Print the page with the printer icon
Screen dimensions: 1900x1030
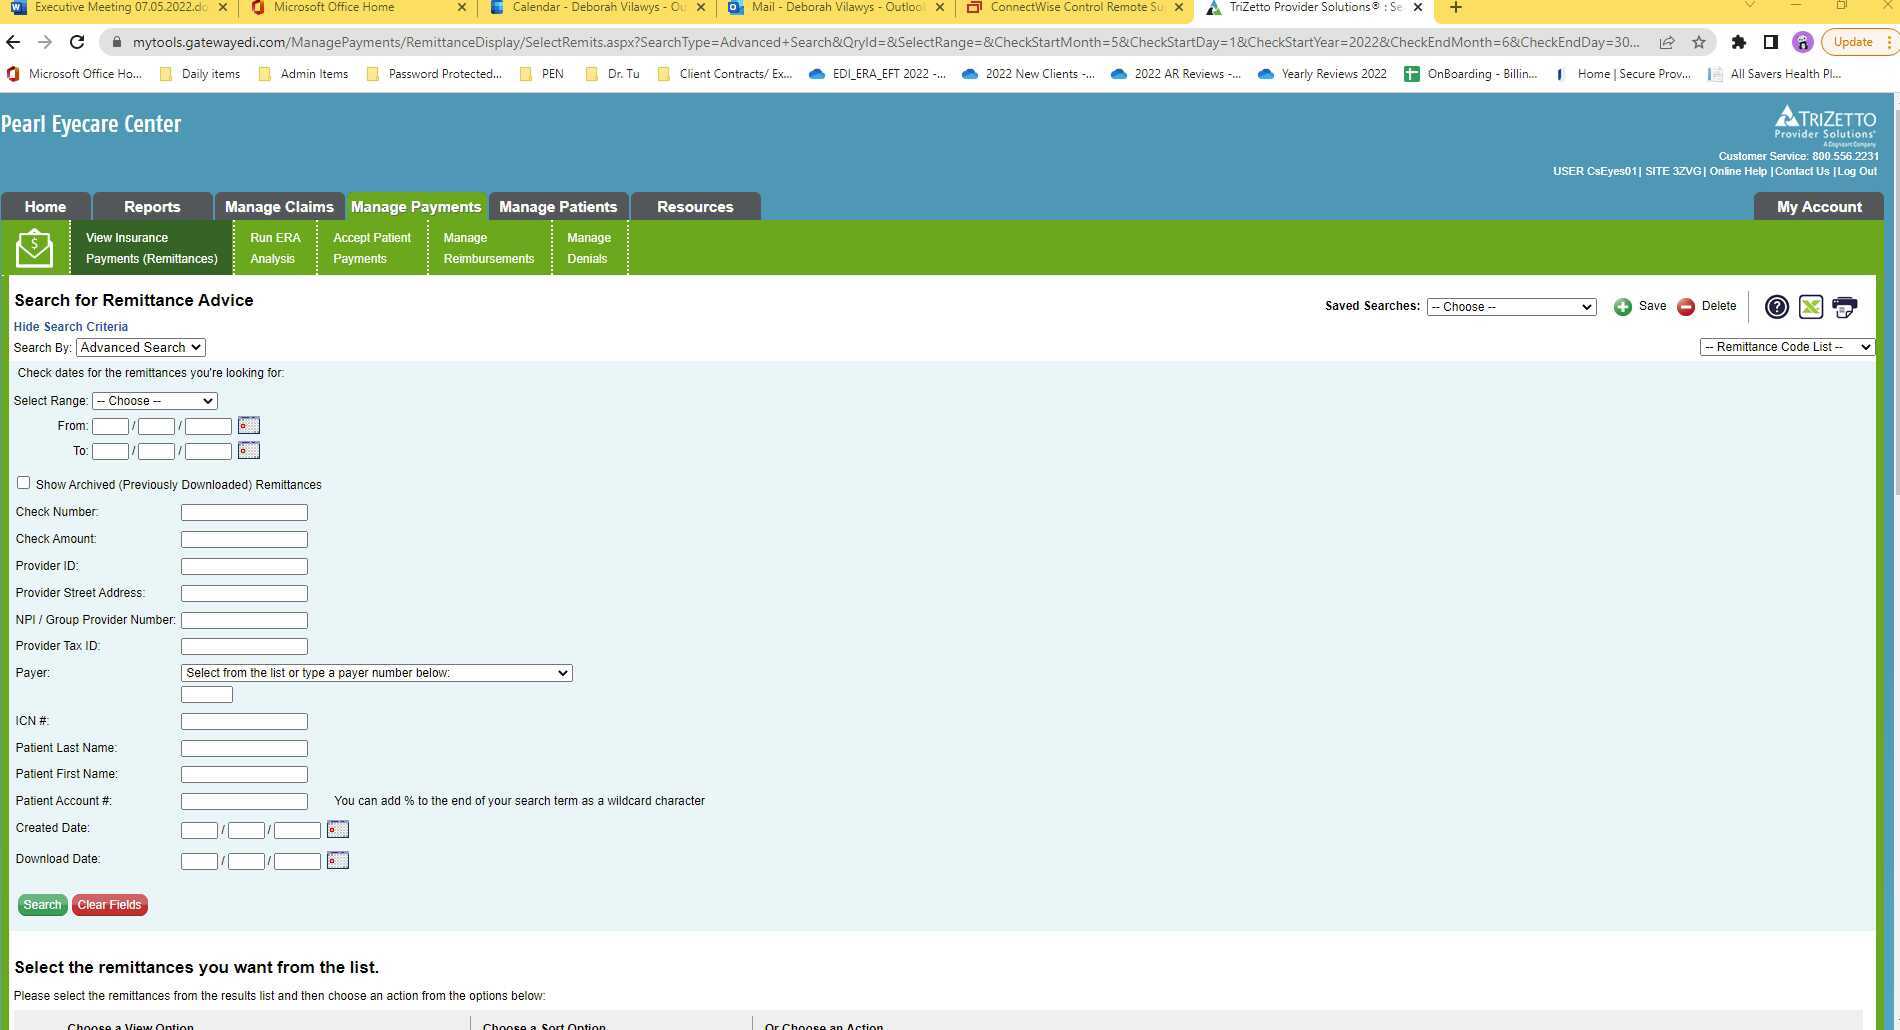pyautogui.click(x=1844, y=307)
